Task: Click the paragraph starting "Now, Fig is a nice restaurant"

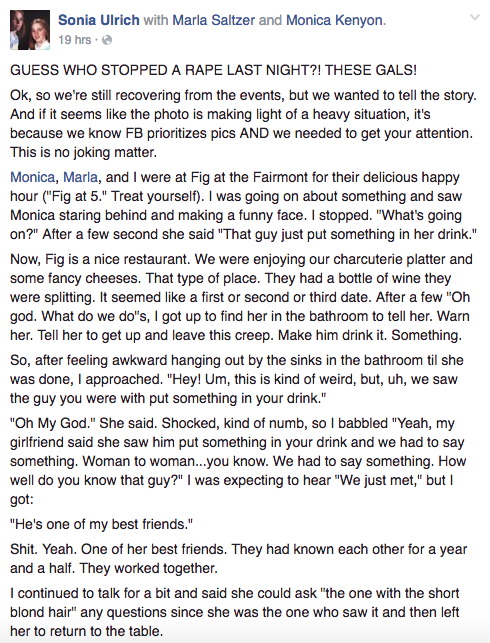Action: click(x=241, y=297)
